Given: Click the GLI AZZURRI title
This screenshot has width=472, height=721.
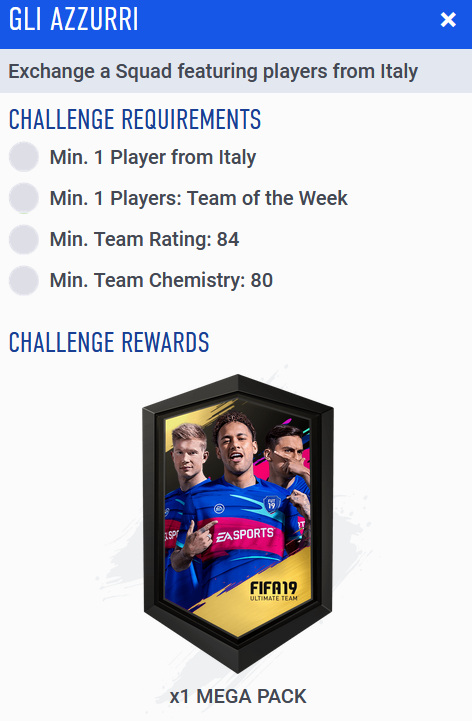Looking at the screenshot, I should (74, 19).
